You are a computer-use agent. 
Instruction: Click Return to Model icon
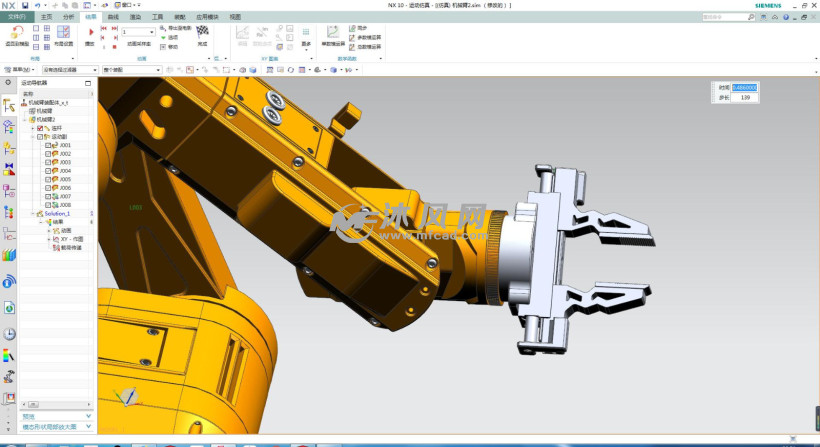point(16,33)
